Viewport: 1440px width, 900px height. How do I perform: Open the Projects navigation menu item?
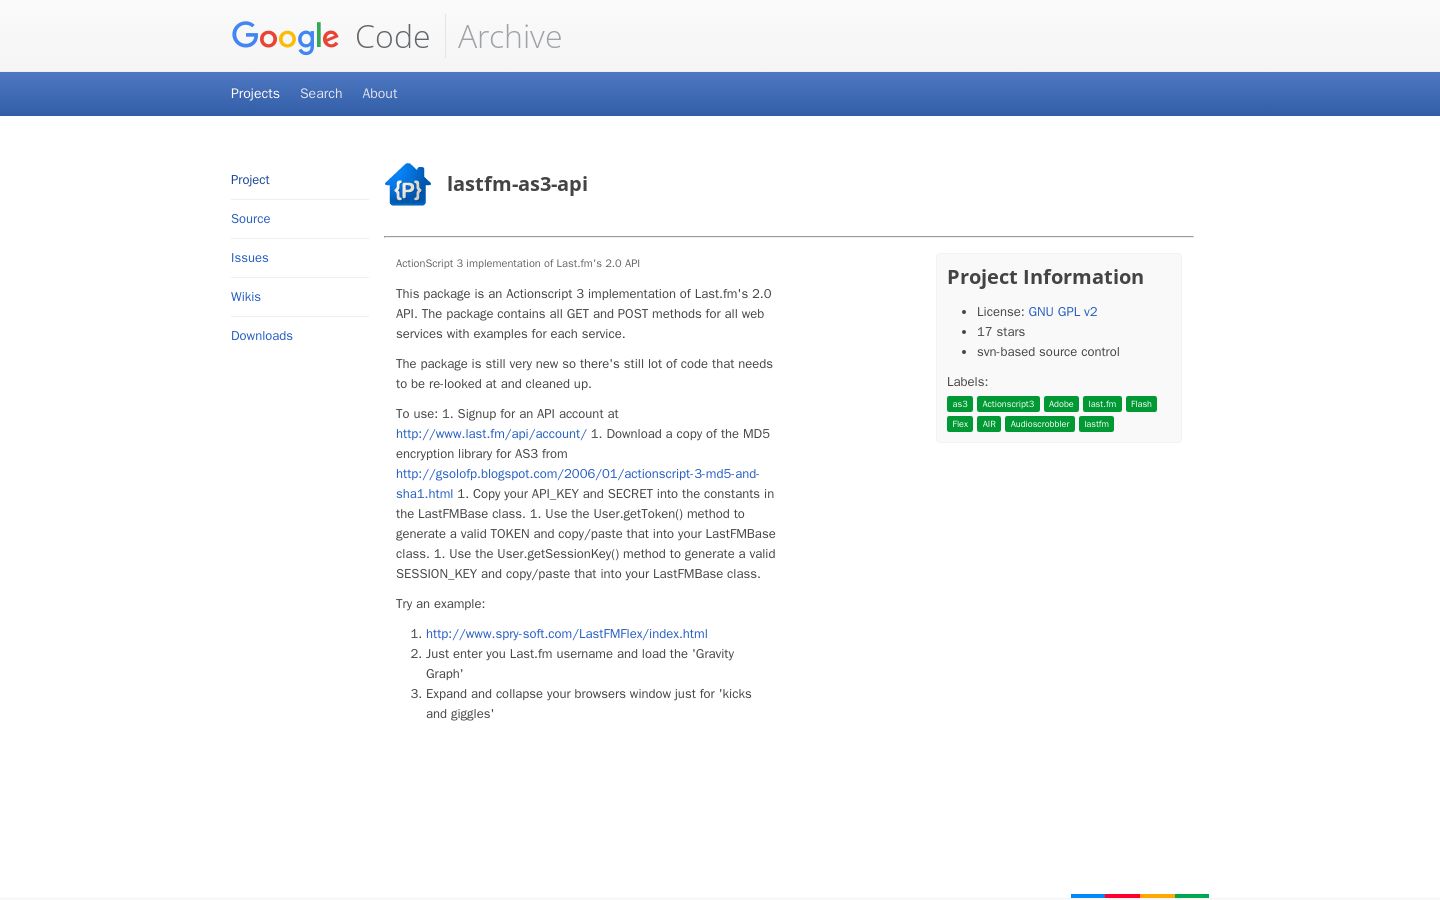pos(255,93)
